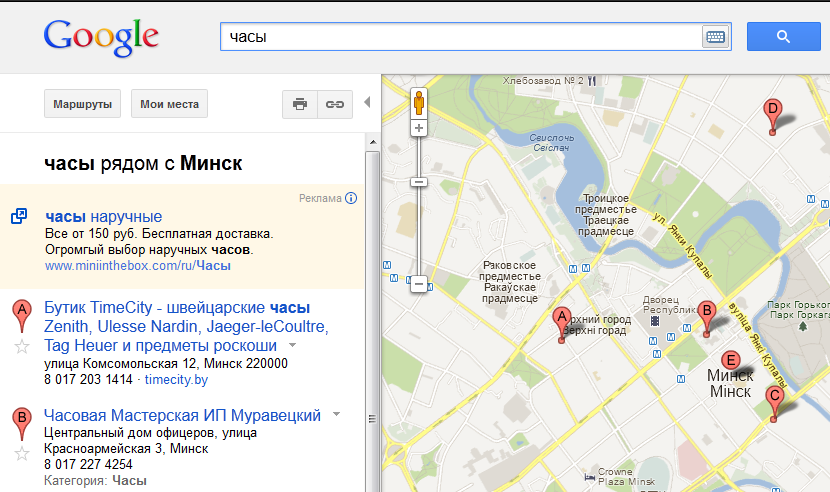Screen dimensions: 830x492
Task: Zoom in with the plus button
Action: [x=419, y=128]
